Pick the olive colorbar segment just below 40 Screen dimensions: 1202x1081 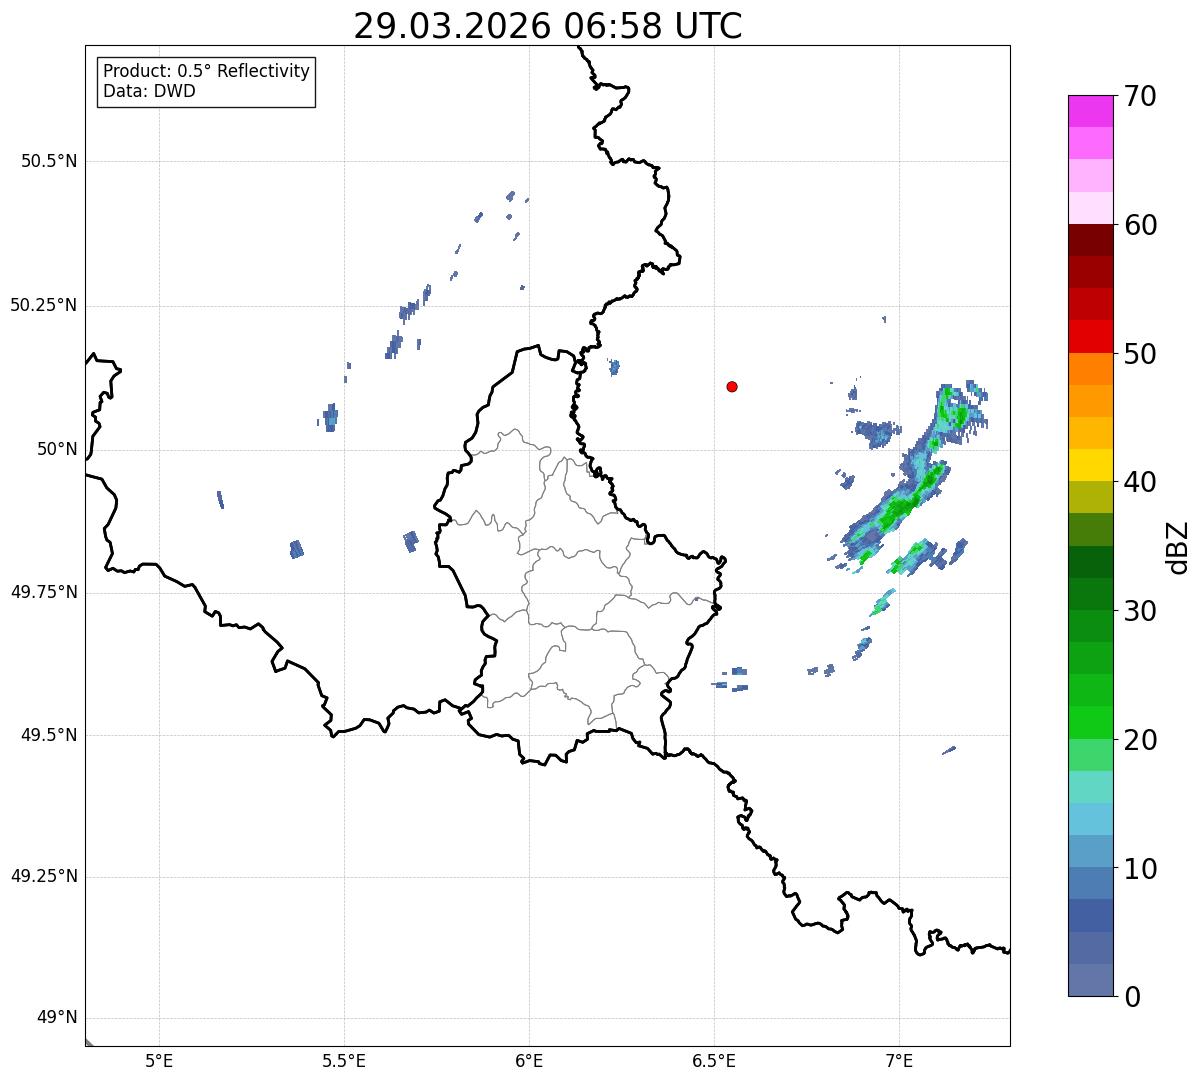point(1091,498)
